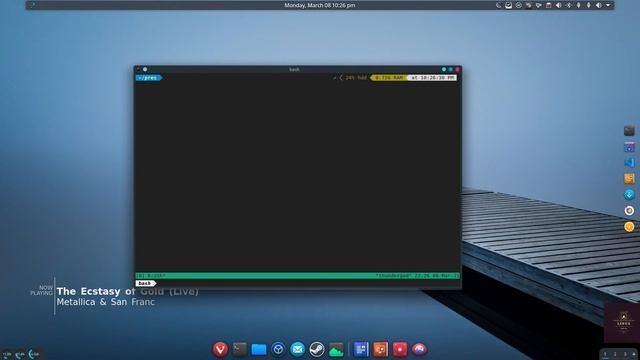The image size is (640, 360).
Task: Click the green tmux status bar
Action: click(298, 276)
